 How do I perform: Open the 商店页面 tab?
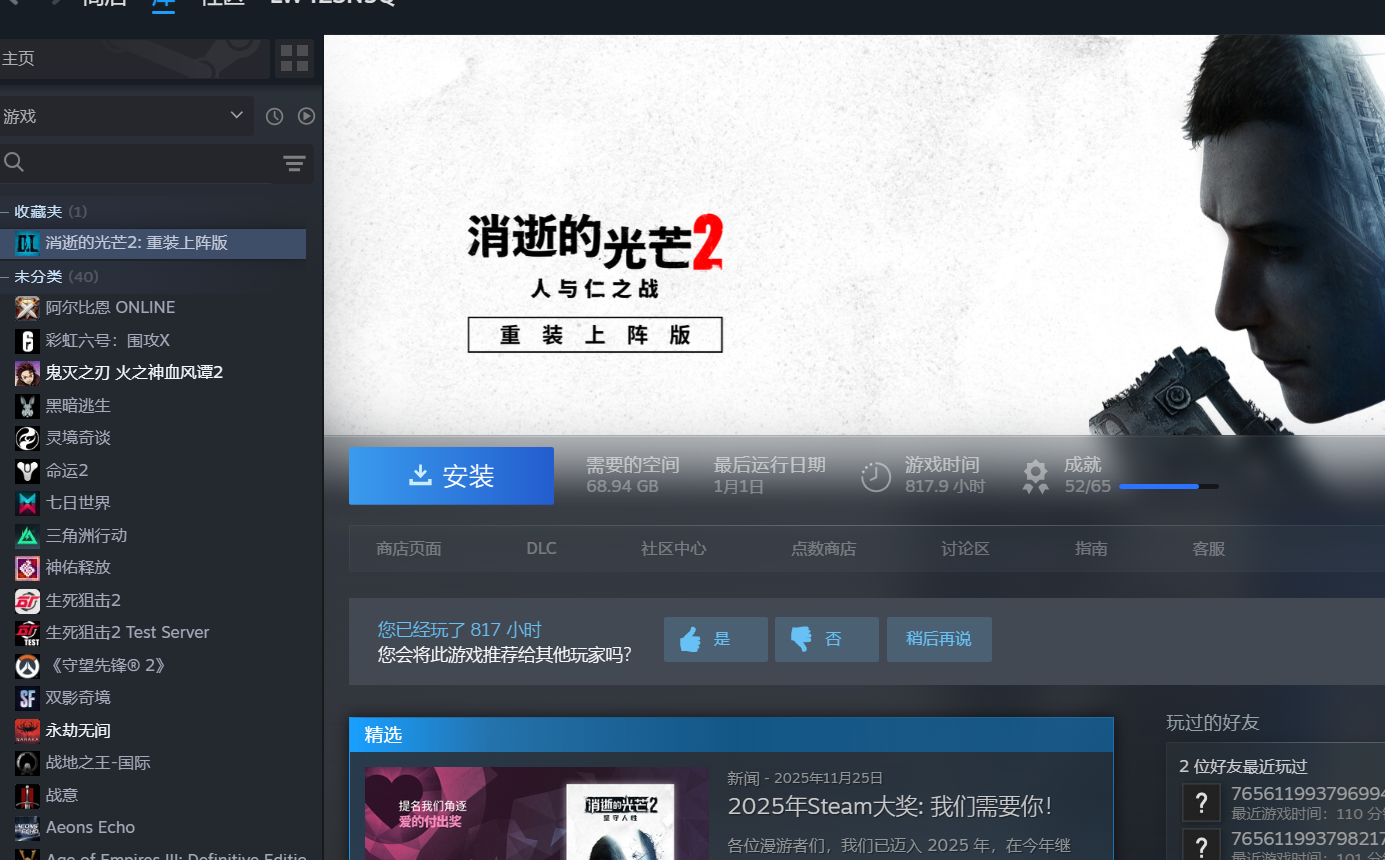[409, 549]
